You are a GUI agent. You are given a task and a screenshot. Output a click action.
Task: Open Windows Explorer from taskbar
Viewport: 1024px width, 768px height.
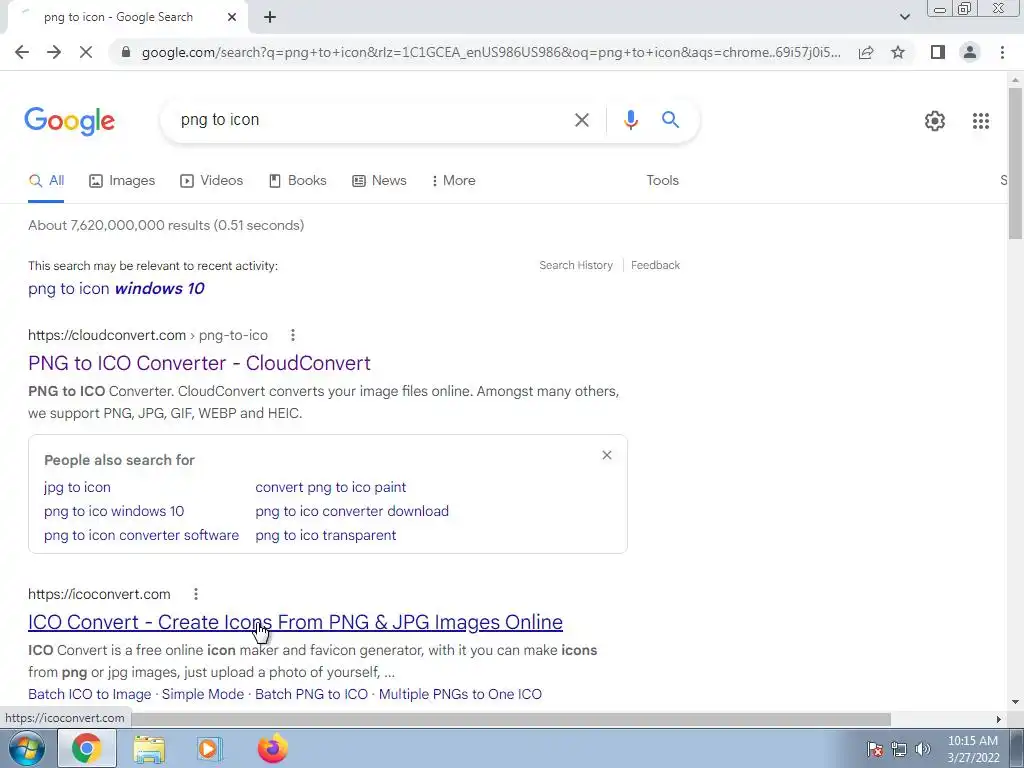[x=149, y=748]
